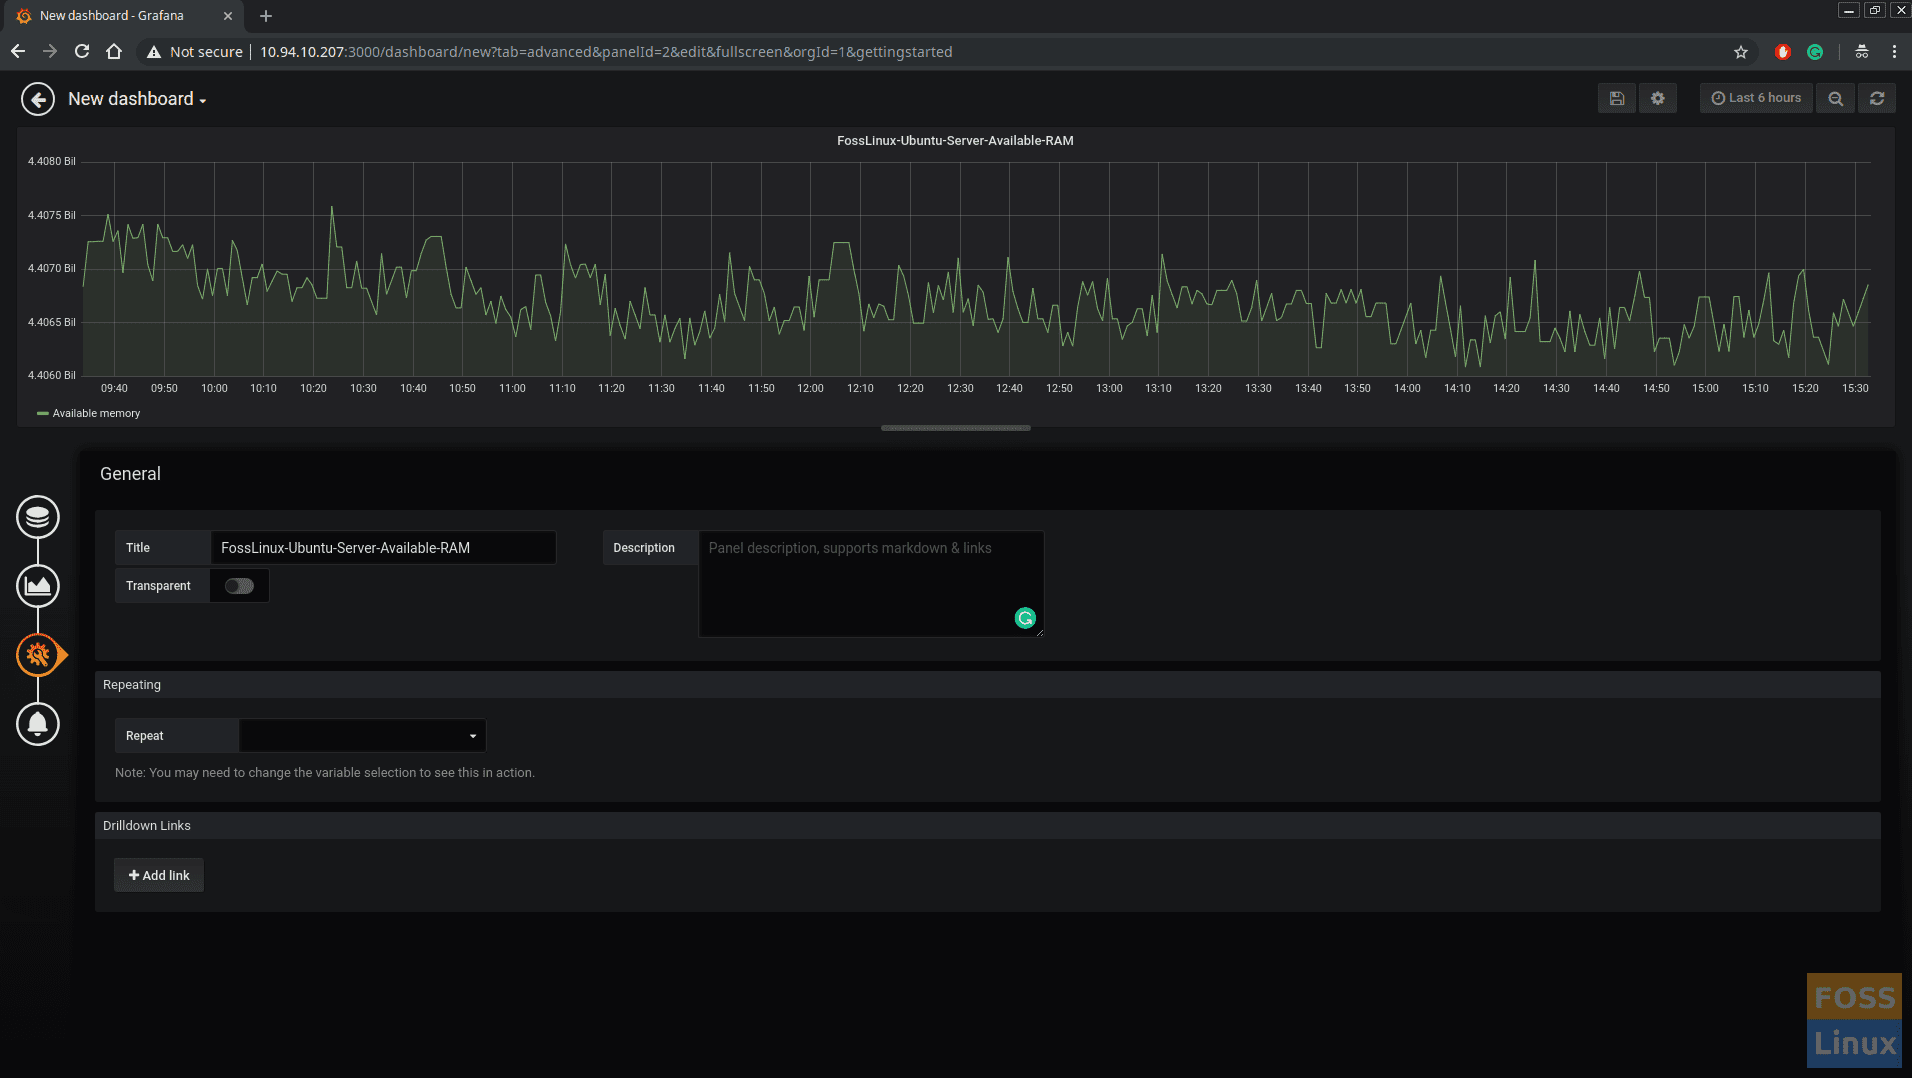View the Not secure site information
This screenshot has width=1912, height=1078.
coord(195,52)
